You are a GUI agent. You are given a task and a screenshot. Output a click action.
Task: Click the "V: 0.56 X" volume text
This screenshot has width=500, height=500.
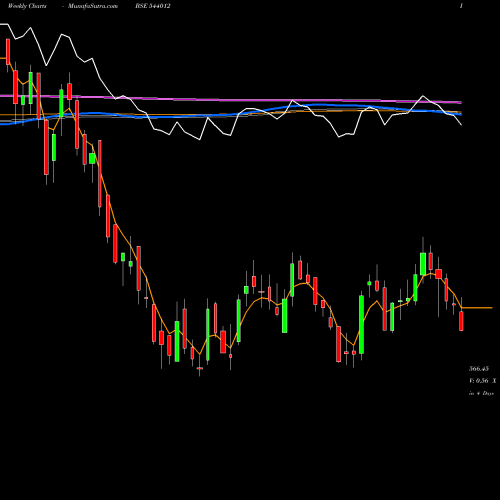(x=483, y=381)
